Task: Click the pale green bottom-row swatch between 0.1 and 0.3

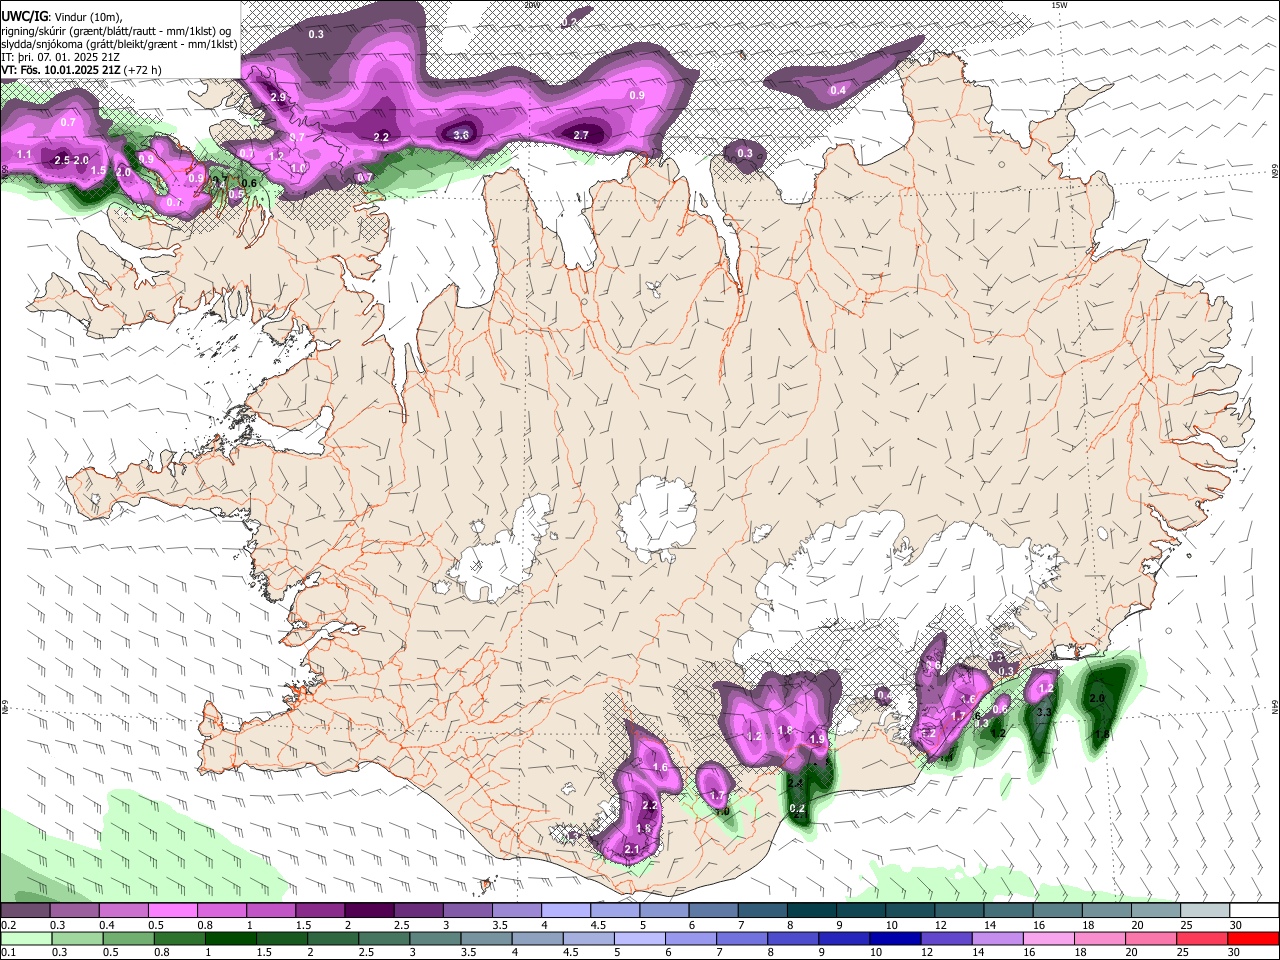Action: (25, 939)
